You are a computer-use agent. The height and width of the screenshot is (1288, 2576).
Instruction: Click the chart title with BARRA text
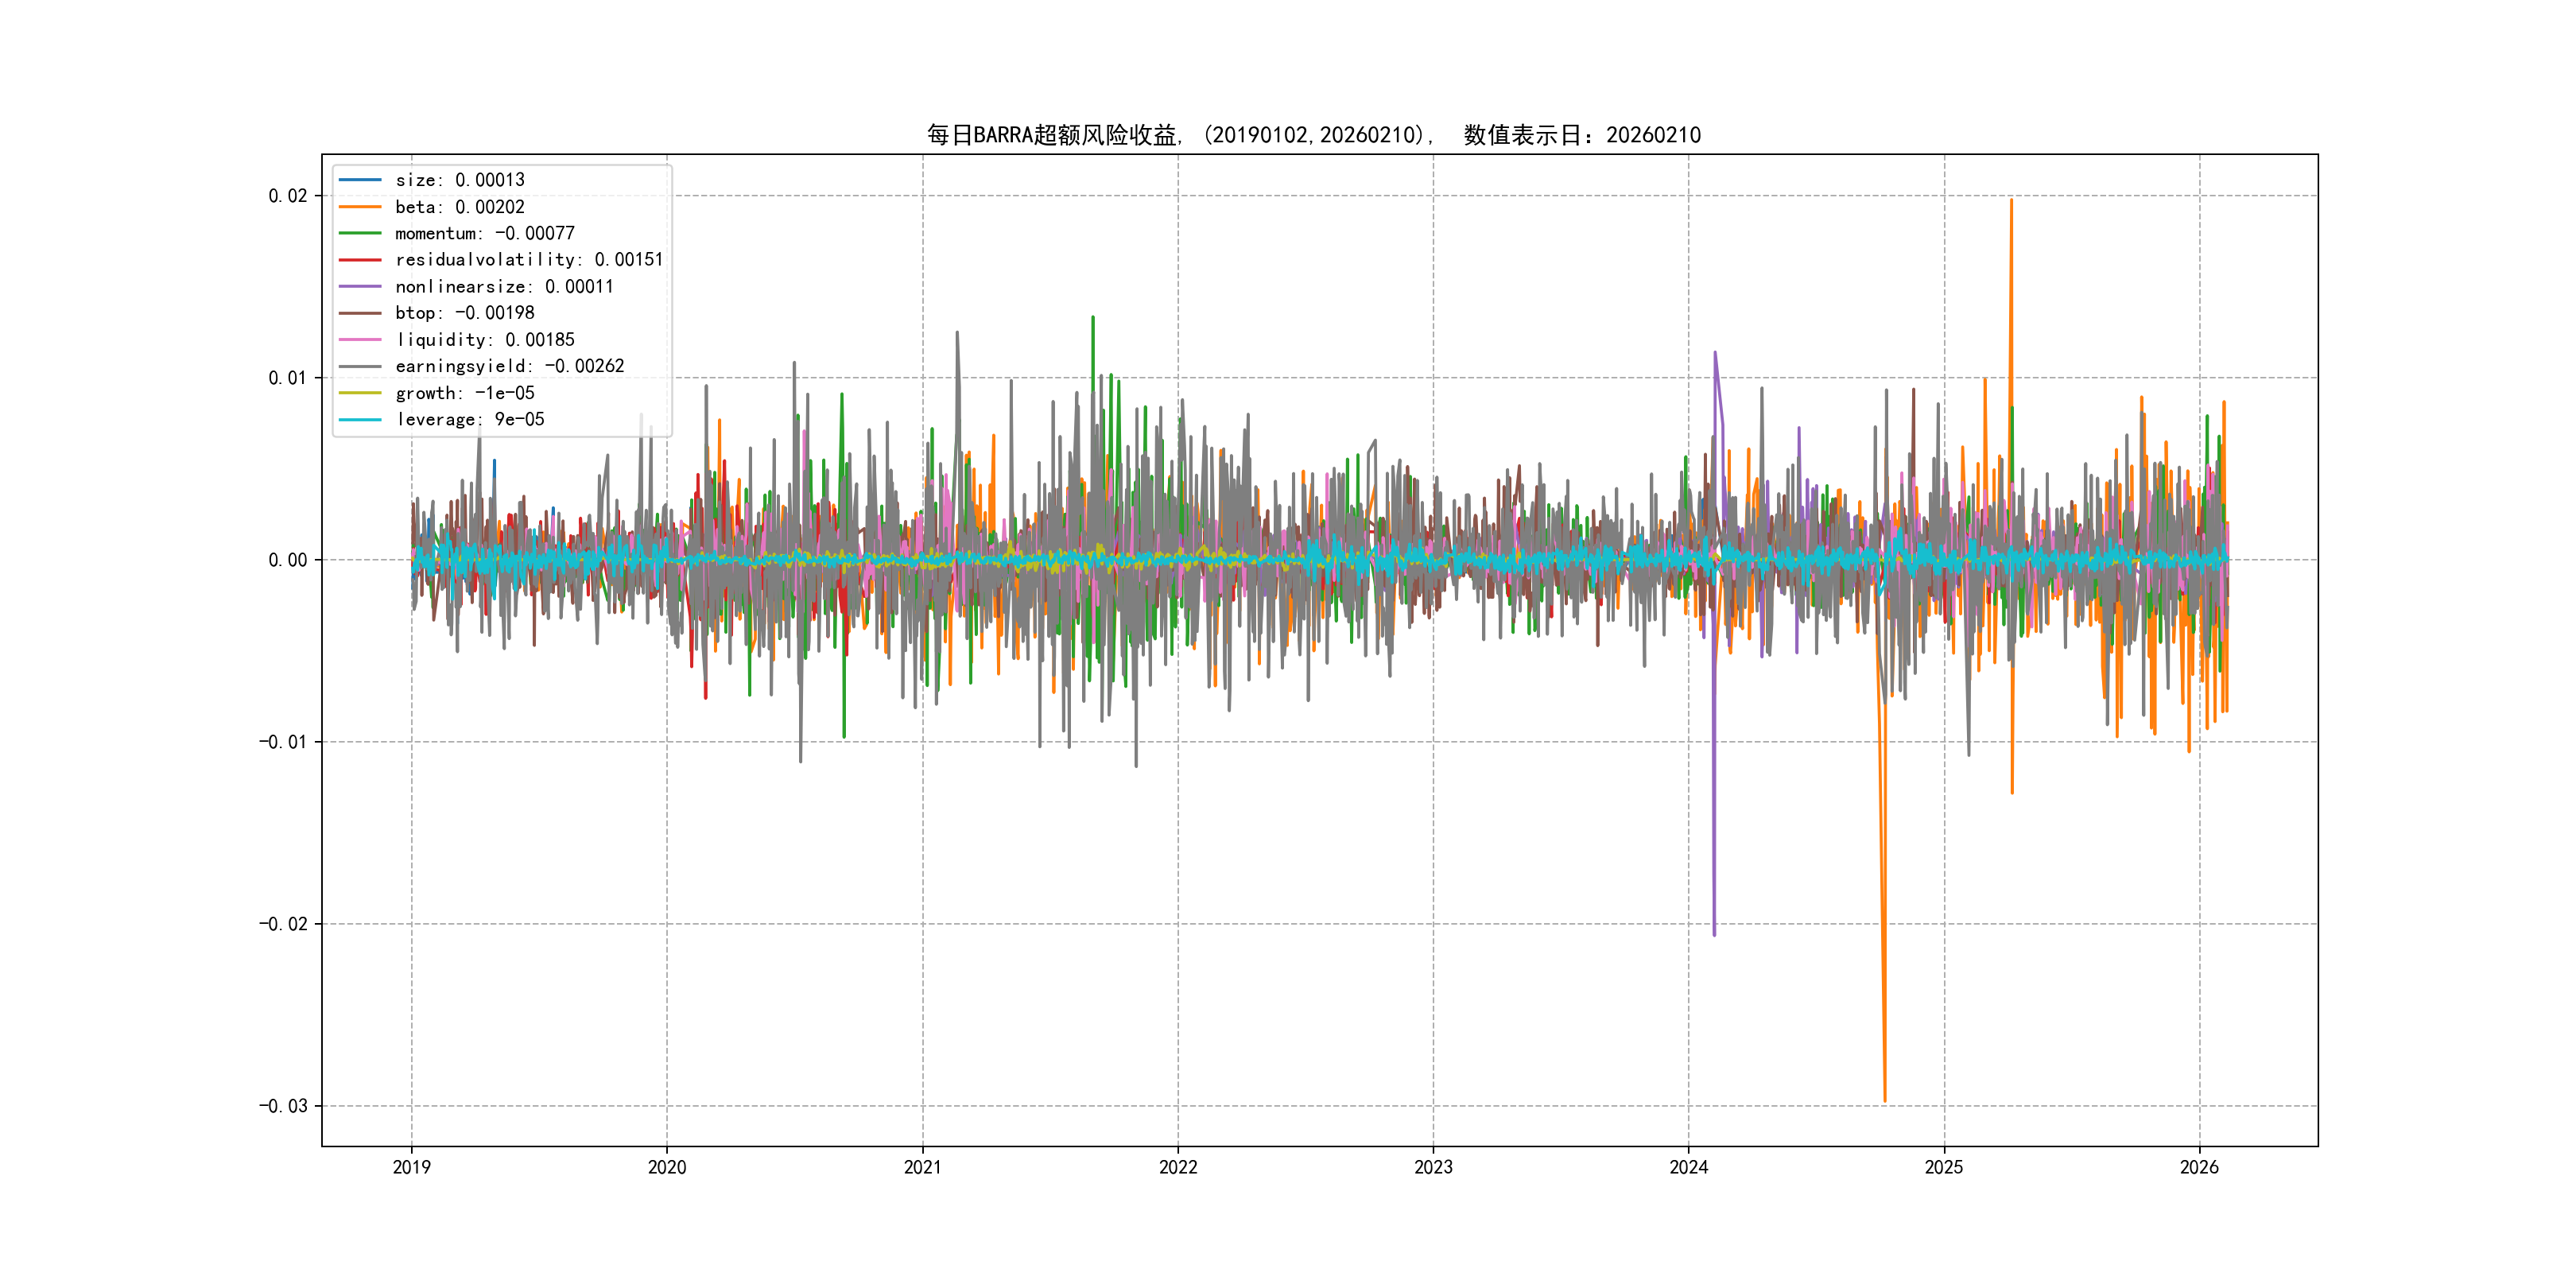1313,135
